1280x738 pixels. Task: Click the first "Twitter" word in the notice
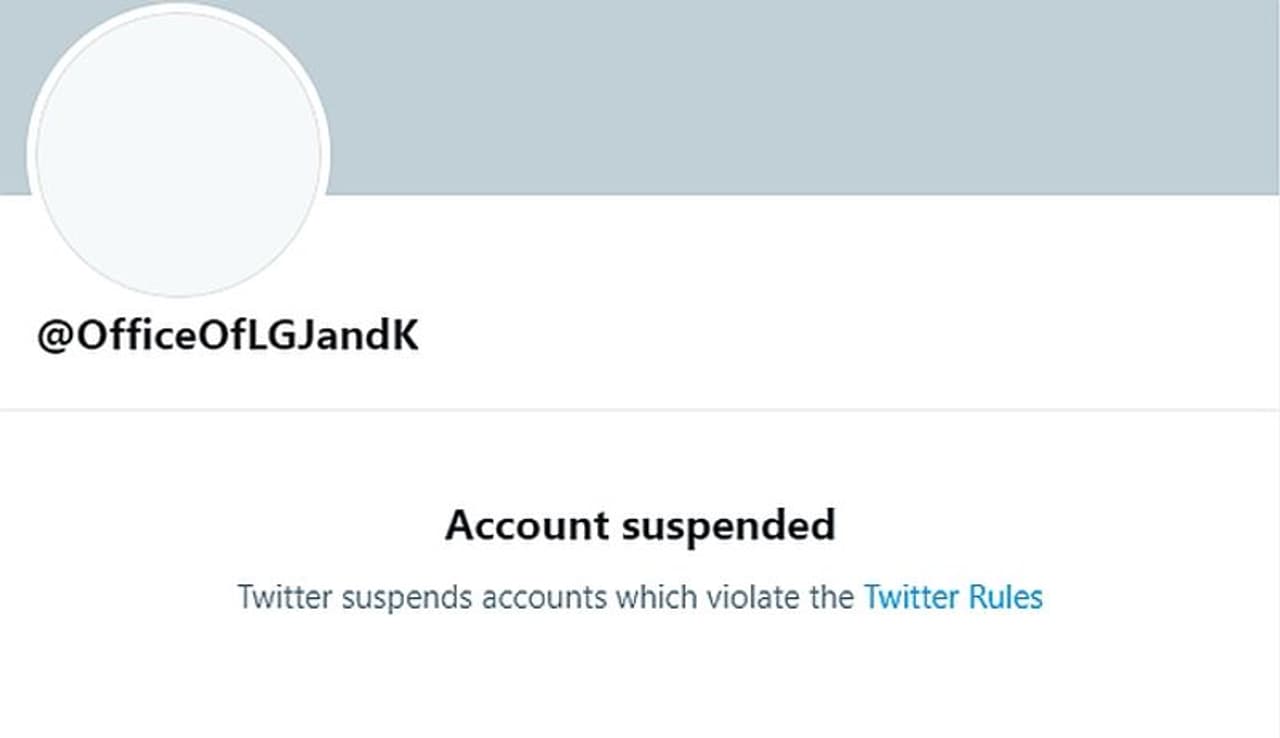pyautogui.click(x=285, y=597)
